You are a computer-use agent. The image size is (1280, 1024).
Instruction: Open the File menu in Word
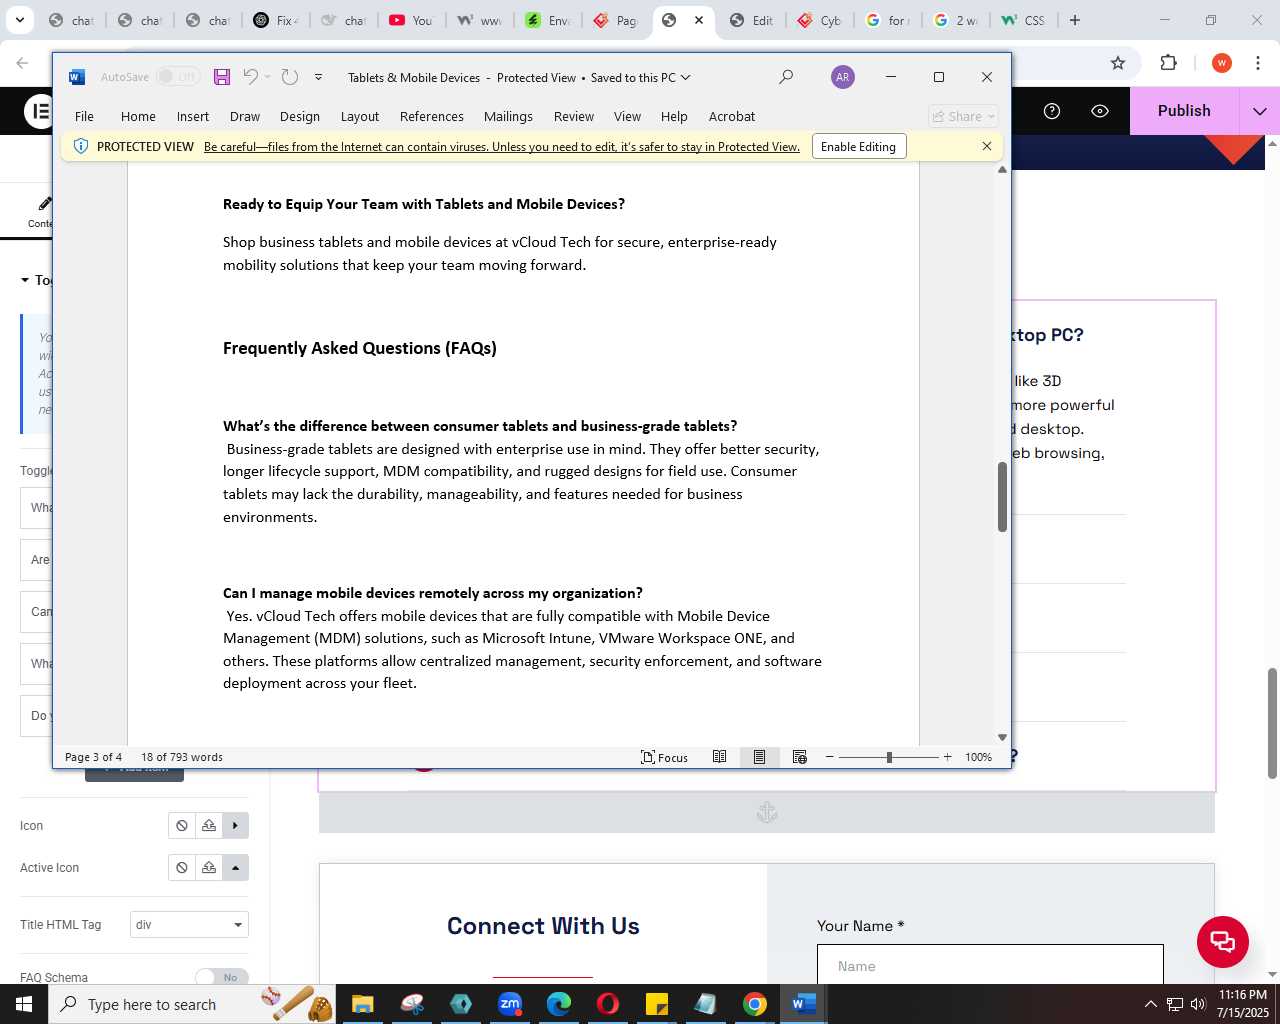(84, 116)
